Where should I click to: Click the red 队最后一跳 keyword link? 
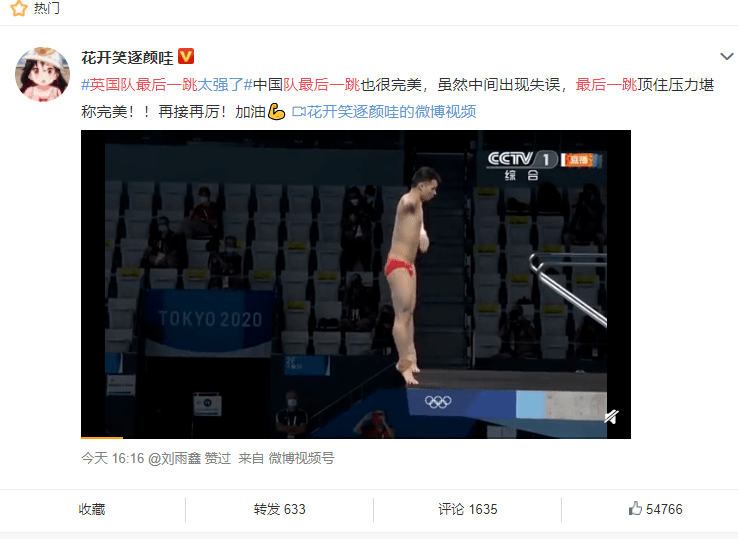[x=321, y=85]
